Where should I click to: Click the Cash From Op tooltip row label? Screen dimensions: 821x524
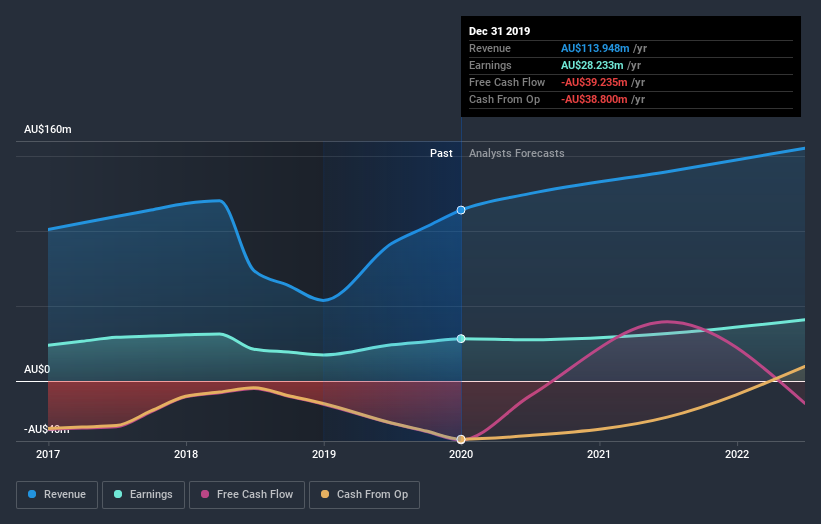point(504,99)
